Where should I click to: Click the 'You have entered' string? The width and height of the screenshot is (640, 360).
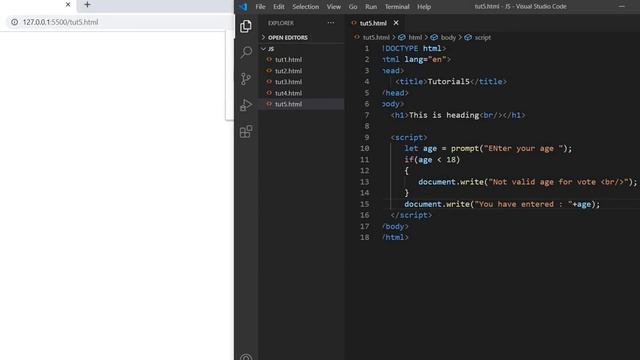pos(523,204)
